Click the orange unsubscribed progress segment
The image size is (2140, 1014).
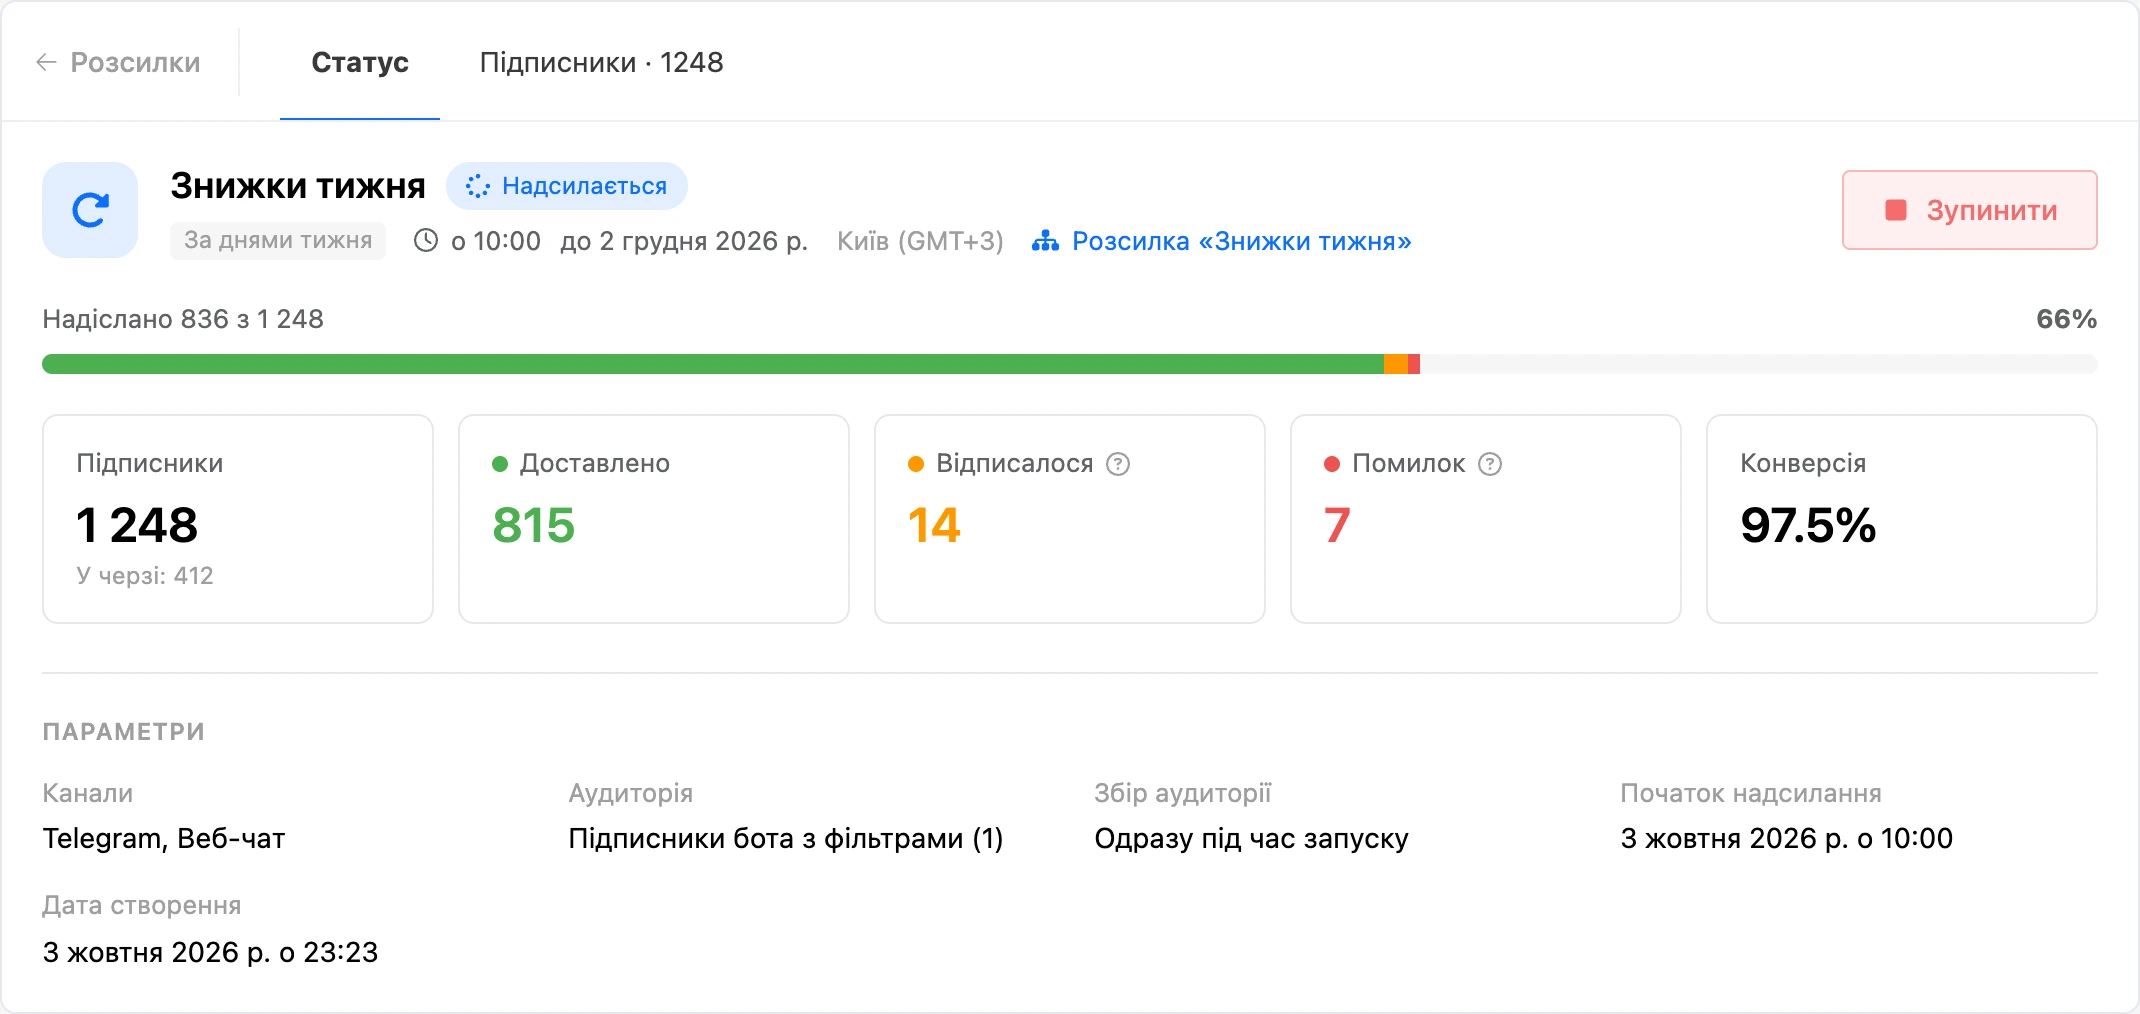(1396, 364)
